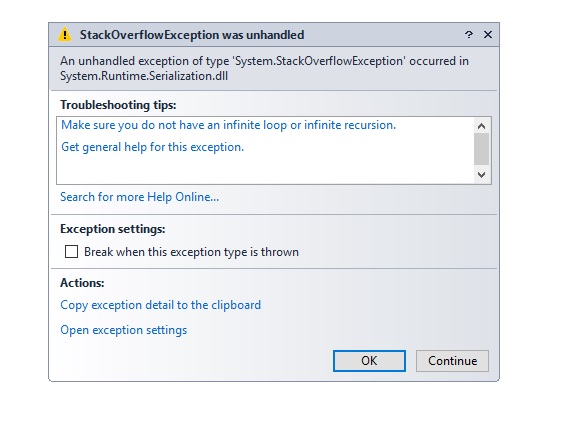Screen dimensions: 566x436
Task: Click the 'Actions:' heading
Action: [x=82, y=283]
